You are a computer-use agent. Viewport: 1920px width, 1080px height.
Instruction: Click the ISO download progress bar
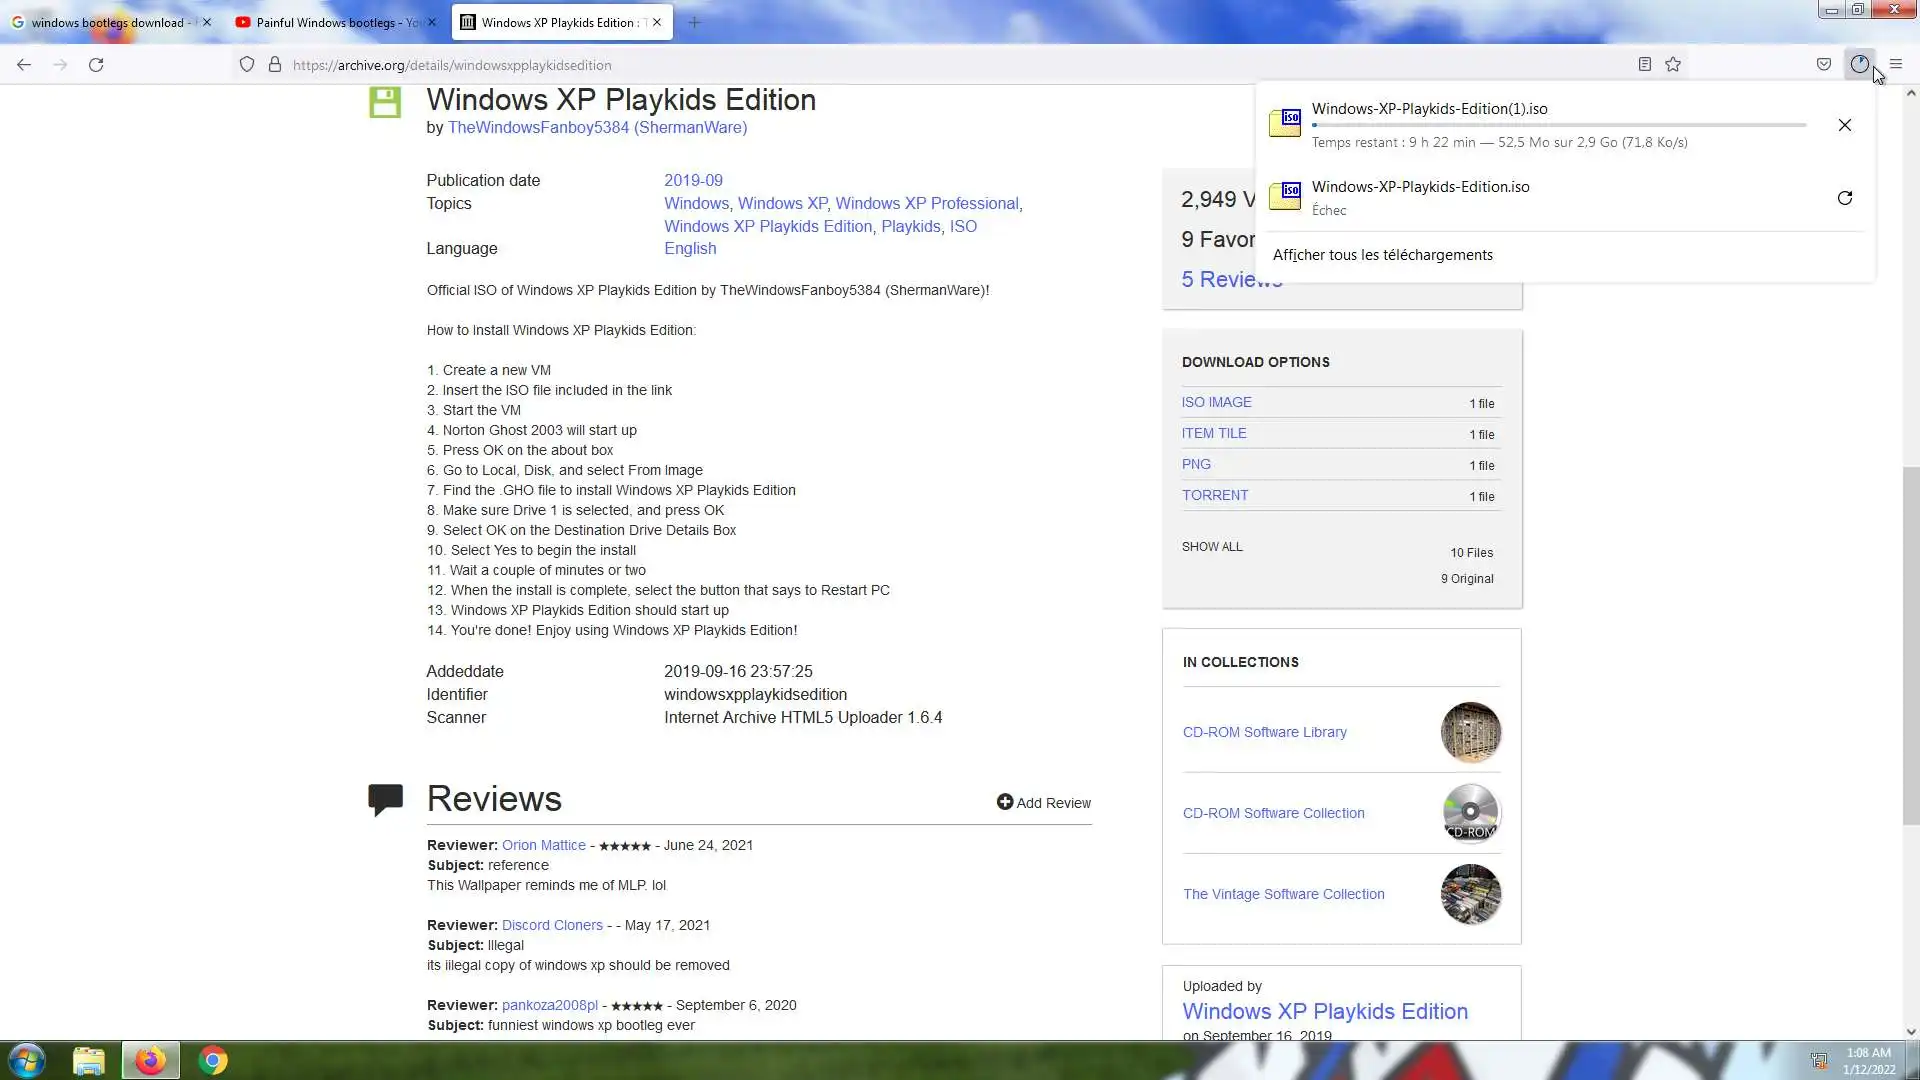1558,125
